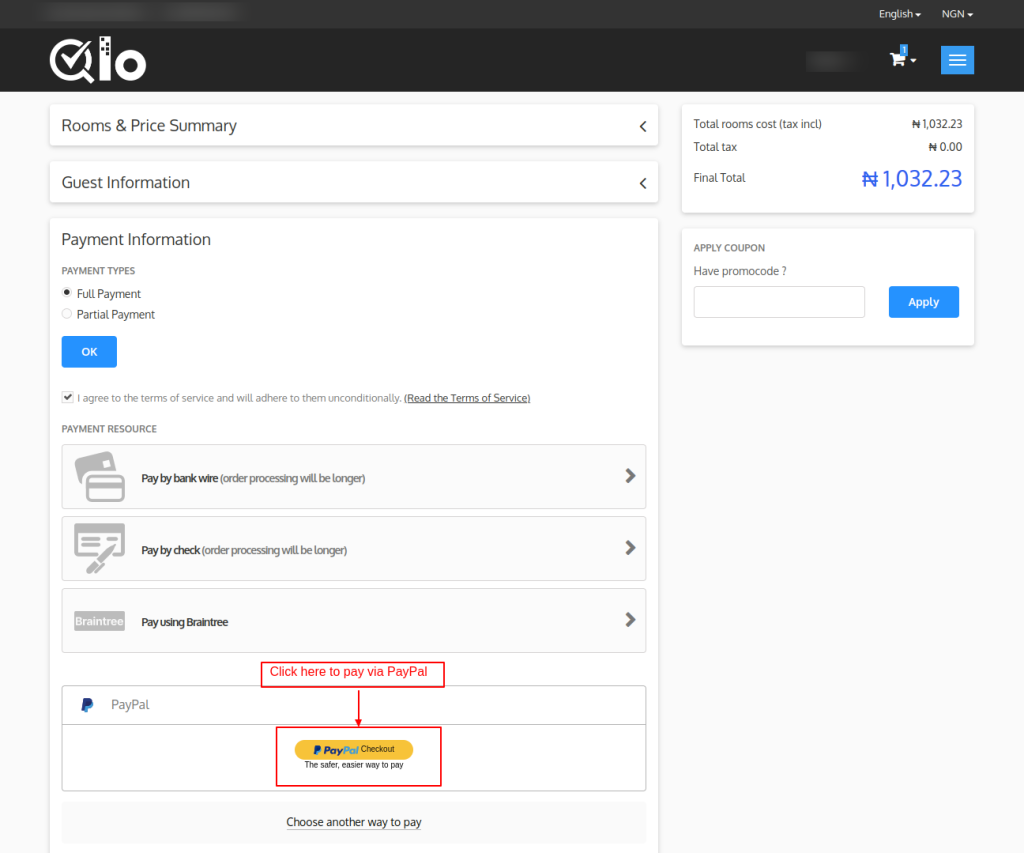Click the PayPal logo icon
This screenshot has height=853, width=1024.
click(x=88, y=705)
